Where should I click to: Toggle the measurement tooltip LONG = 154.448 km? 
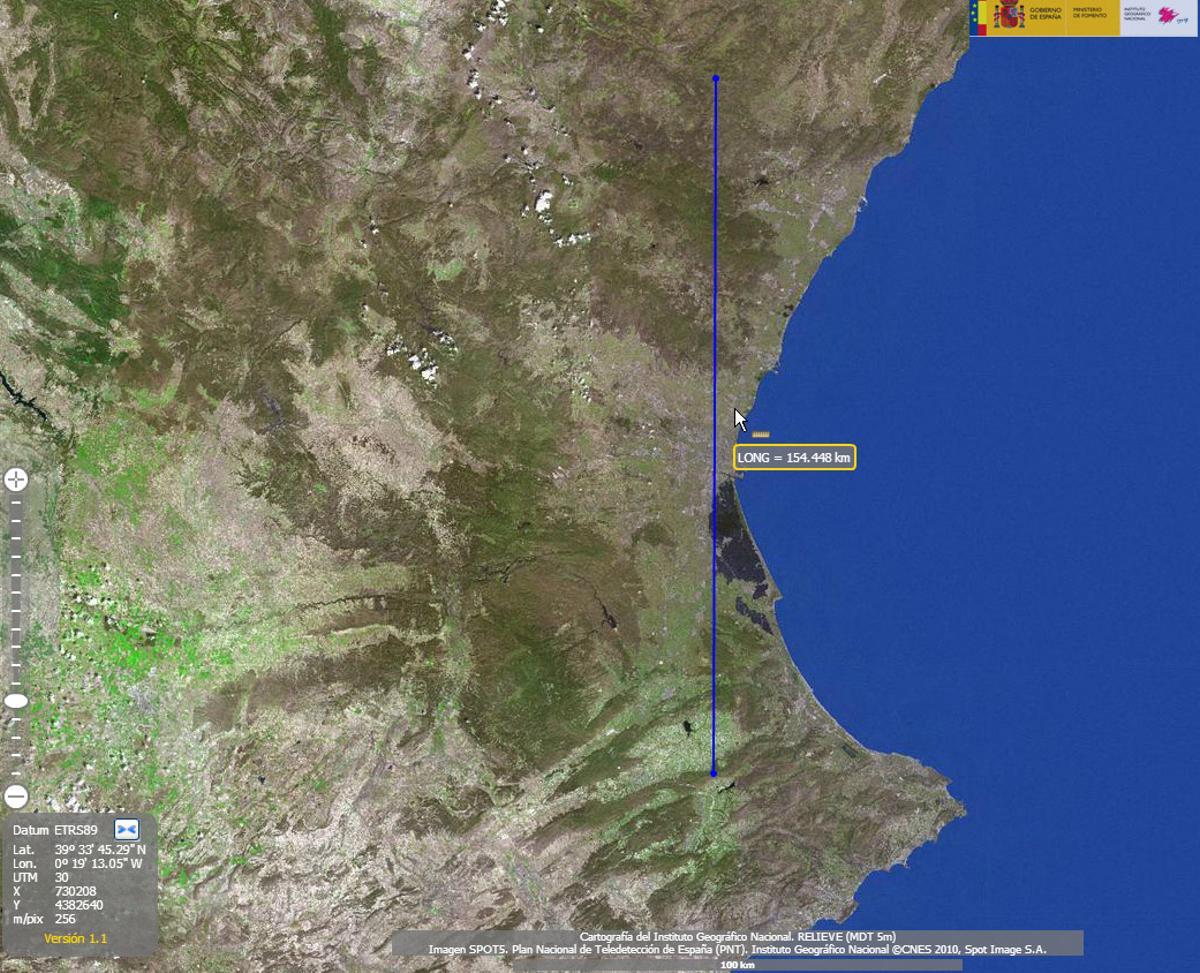(795, 456)
